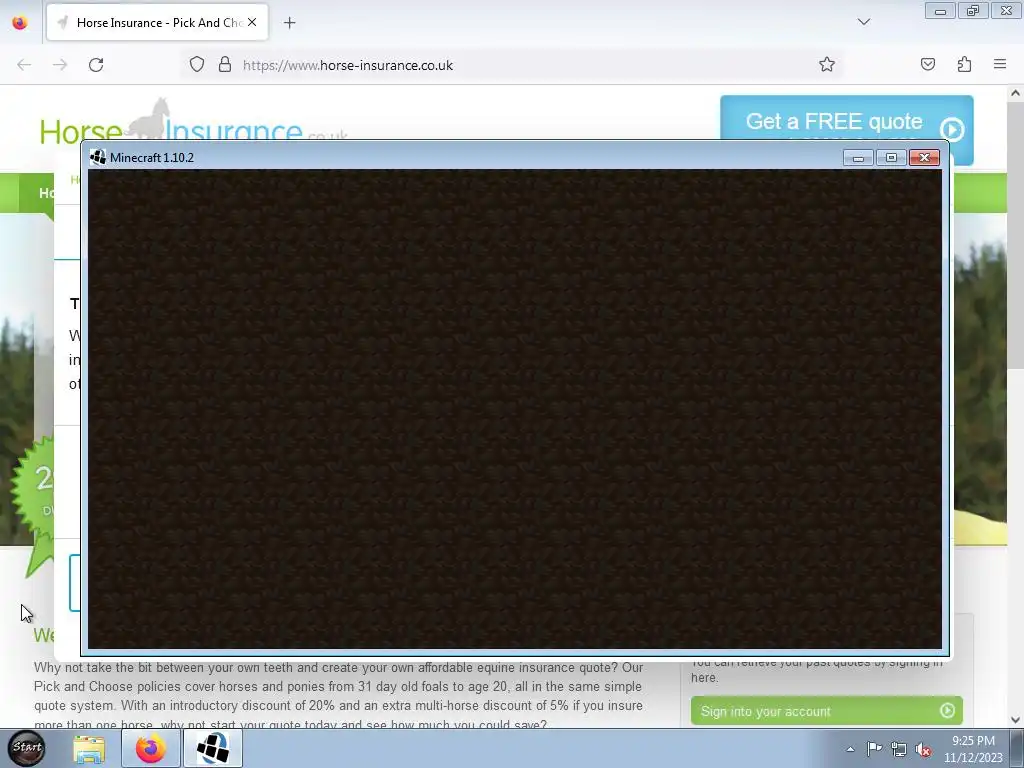
Task: Select the Horse Insurance tab
Action: click(x=157, y=22)
